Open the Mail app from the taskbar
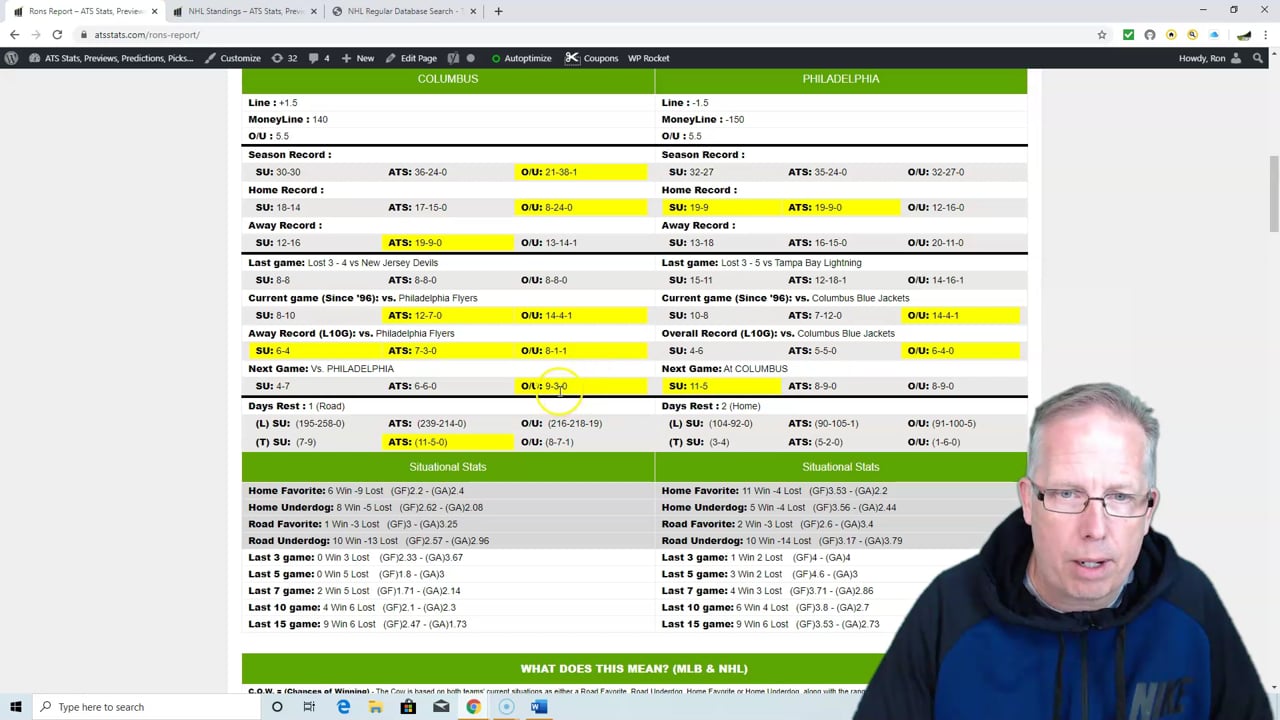The height and width of the screenshot is (720, 1280). pos(441,707)
